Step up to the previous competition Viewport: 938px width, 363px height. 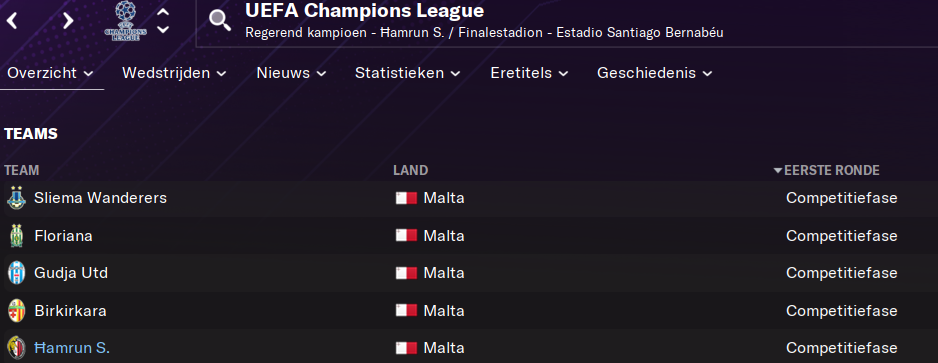[x=163, y=12]
